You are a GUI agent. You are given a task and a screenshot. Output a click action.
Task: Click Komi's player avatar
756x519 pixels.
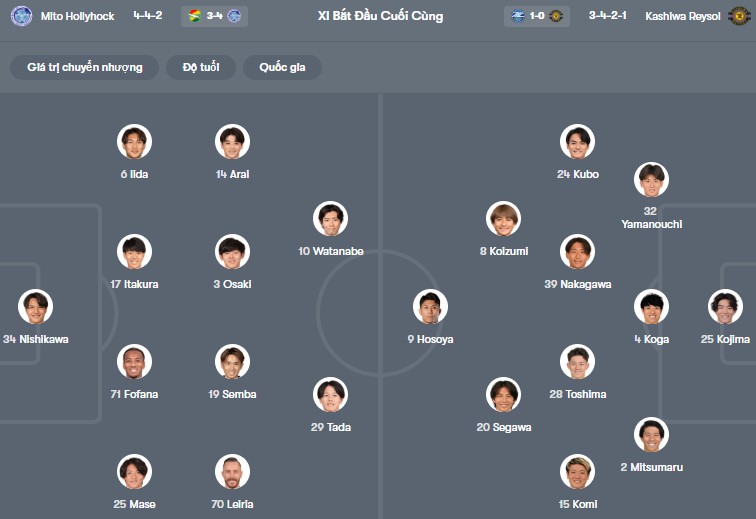pyautogui.click(x=577, y=472)
